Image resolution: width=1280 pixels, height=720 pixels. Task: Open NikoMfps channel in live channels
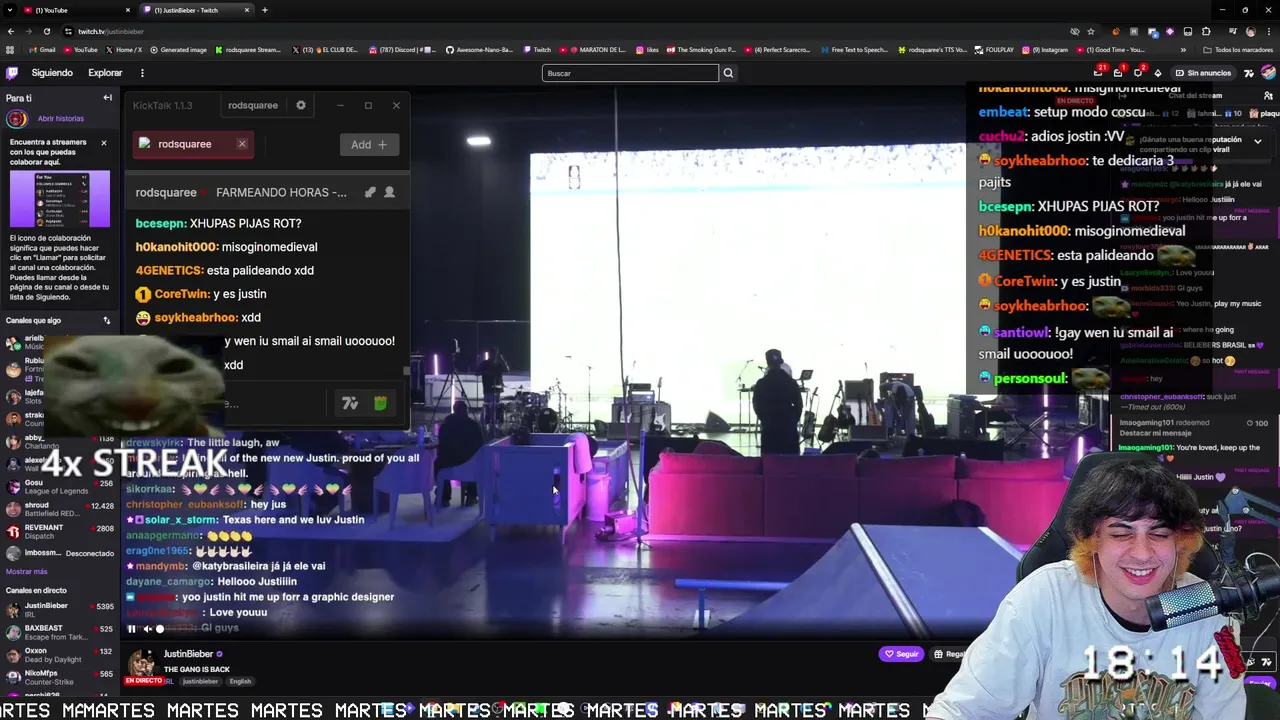pos(60,677)
